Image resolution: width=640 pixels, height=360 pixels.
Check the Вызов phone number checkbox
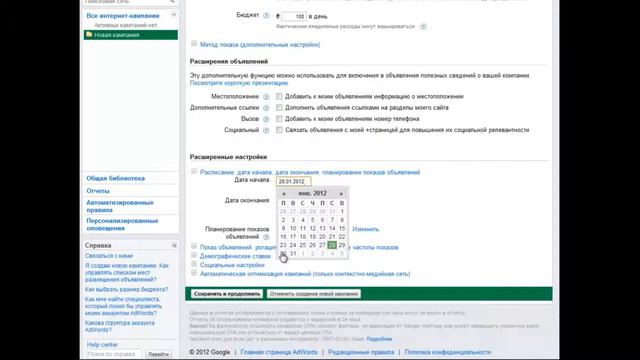[279, 119]
